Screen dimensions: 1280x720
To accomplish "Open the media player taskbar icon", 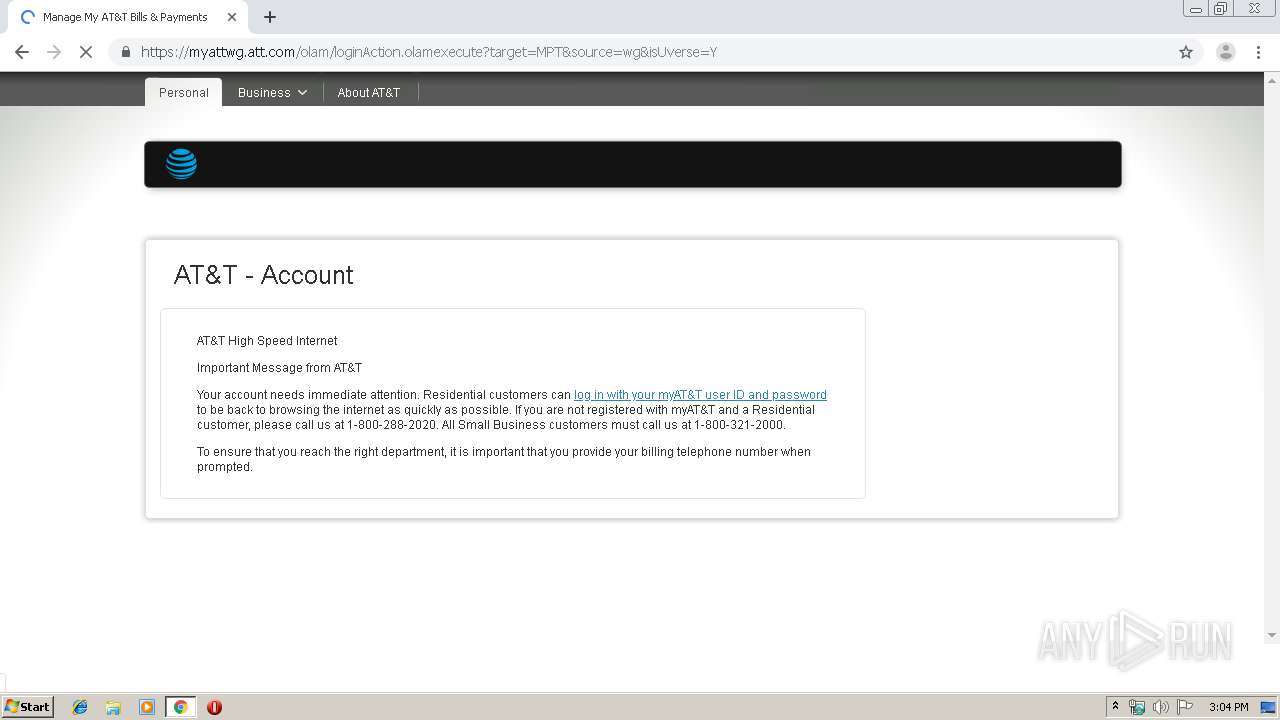I will click(147, 707).
